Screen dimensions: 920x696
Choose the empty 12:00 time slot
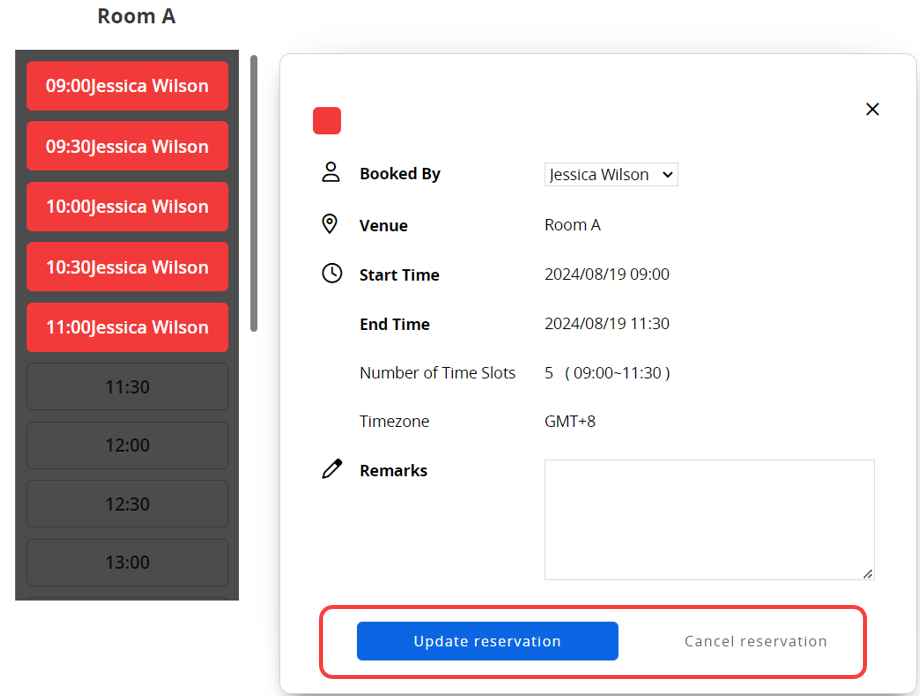(x=127, y=445)
